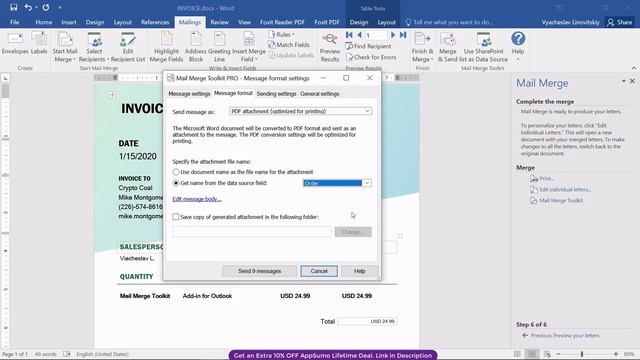Select Use document name radio option
Viewport: 640px width, 360px height.
176,172
